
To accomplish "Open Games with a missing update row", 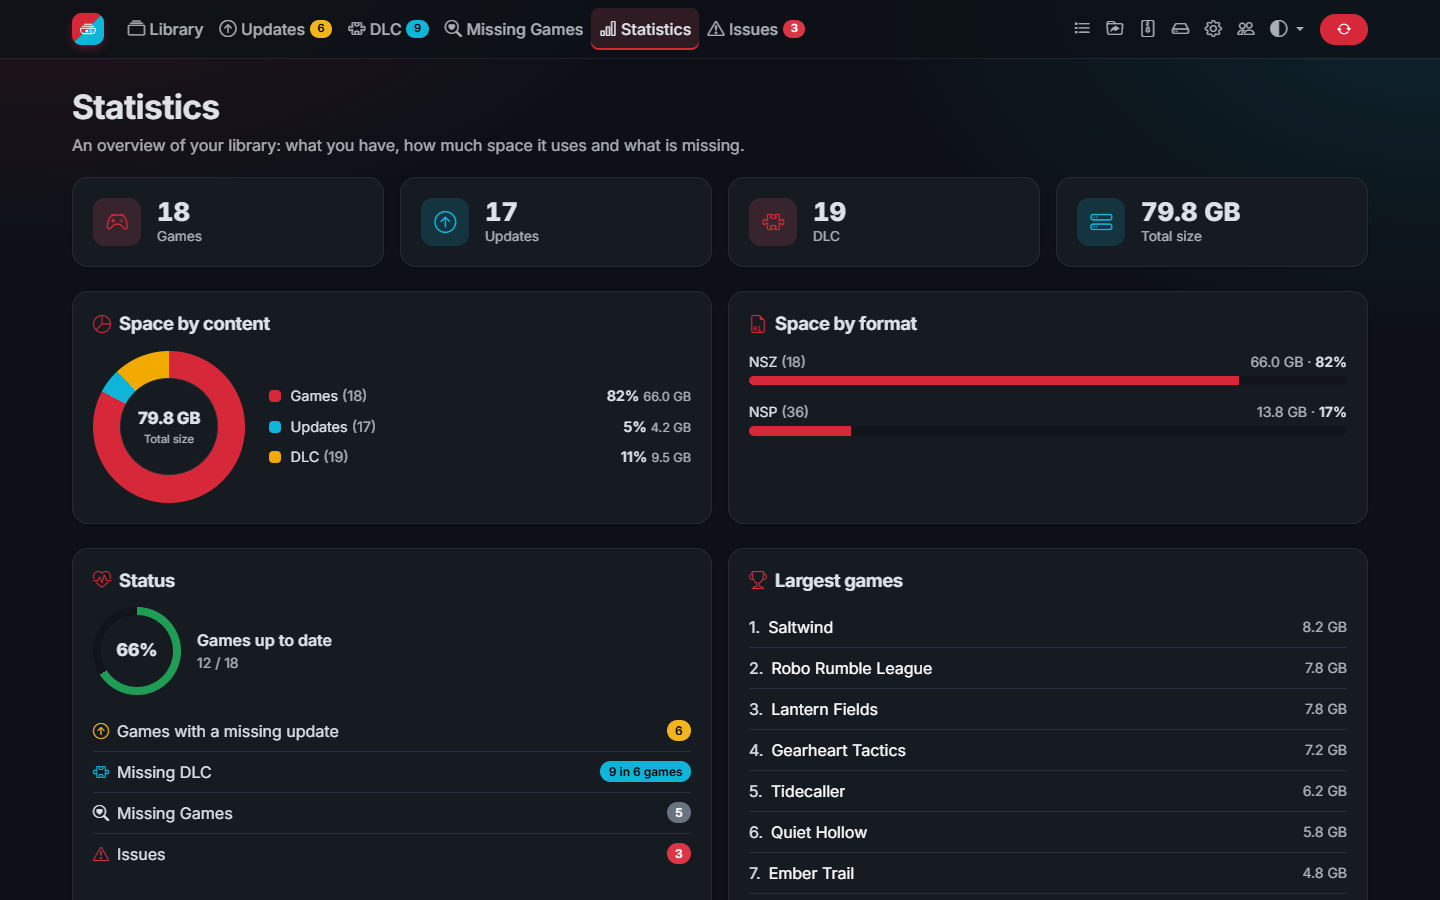I will pyautogui.click(x=392, y=731).
